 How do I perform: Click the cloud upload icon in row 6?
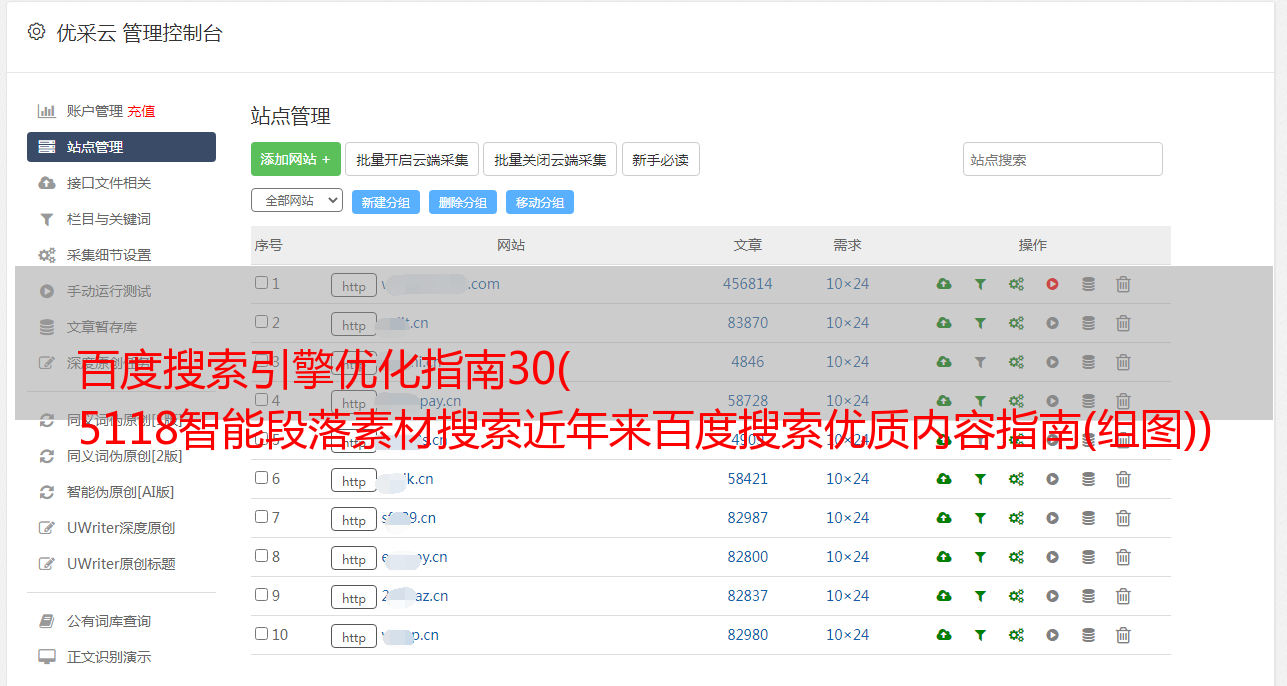[944, 479]
